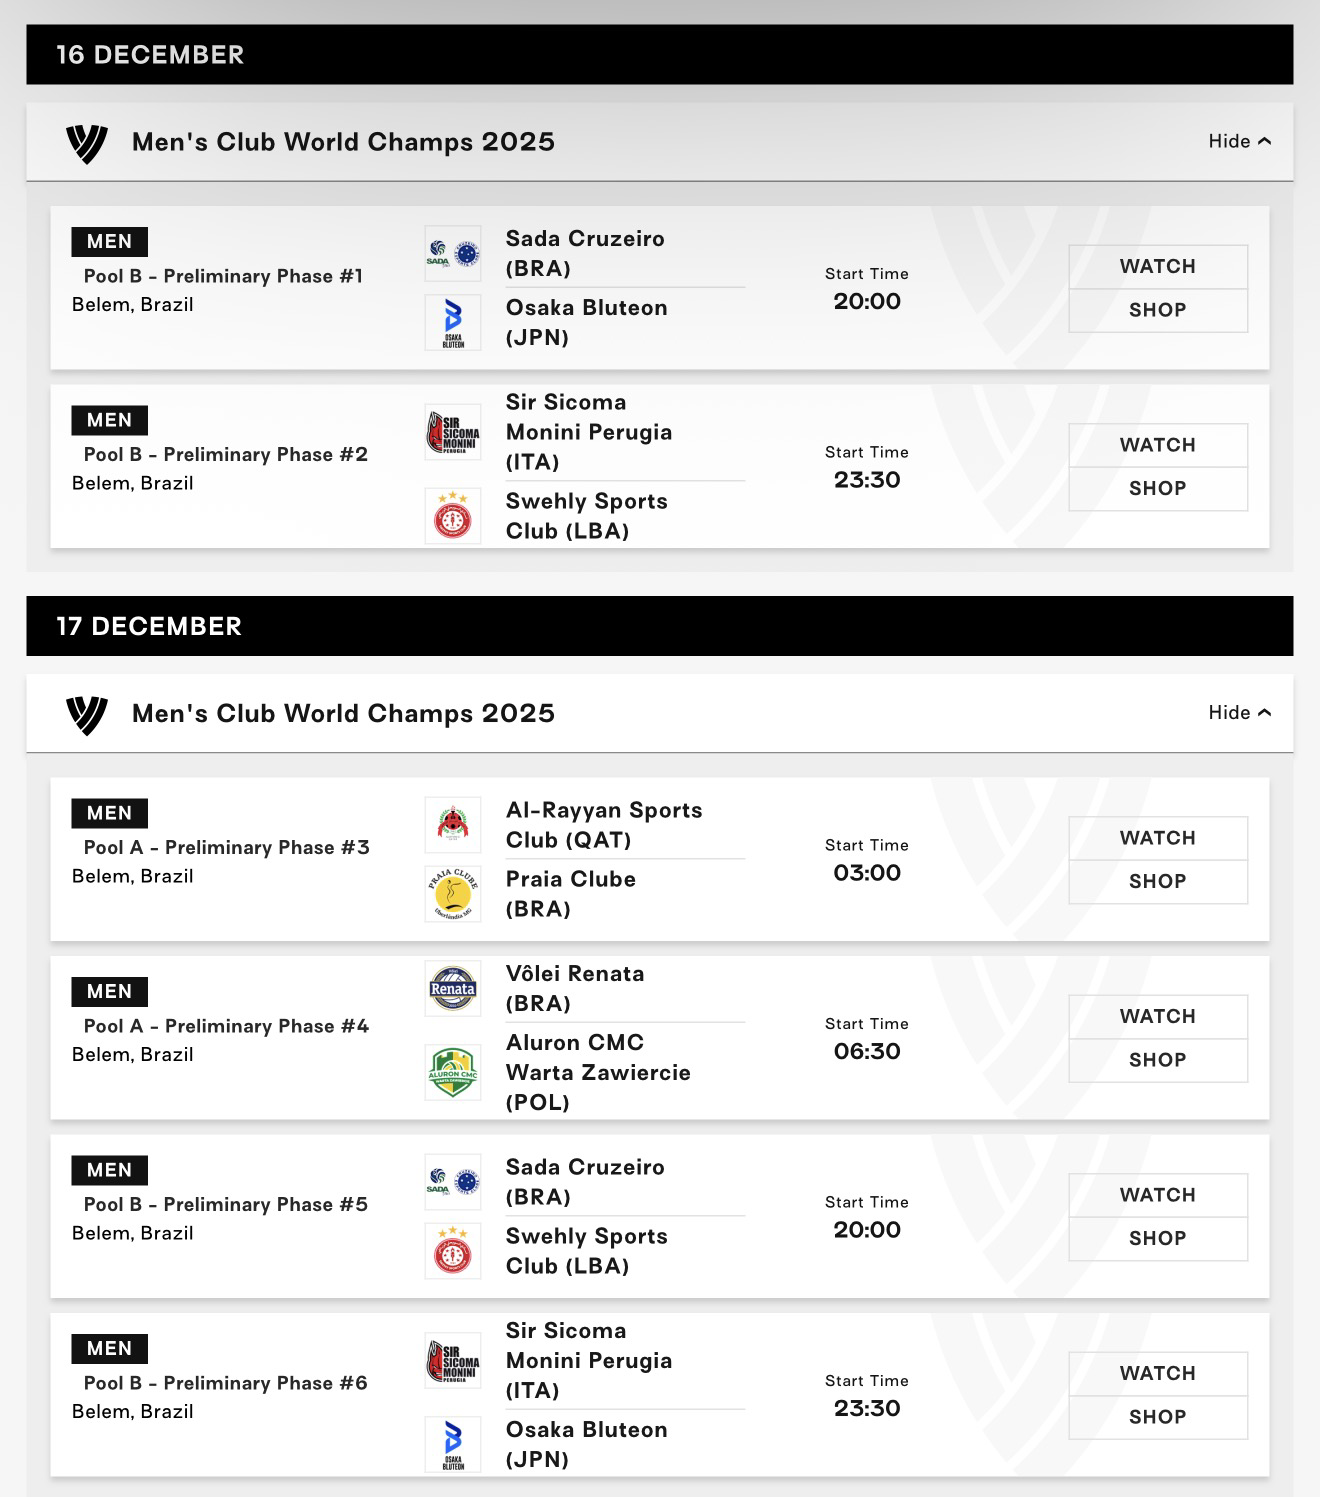Open Shop for Preliminary Phase #6 match
Image resolution: width=1320 pixels, height=1497 pixels.
1157,1417
